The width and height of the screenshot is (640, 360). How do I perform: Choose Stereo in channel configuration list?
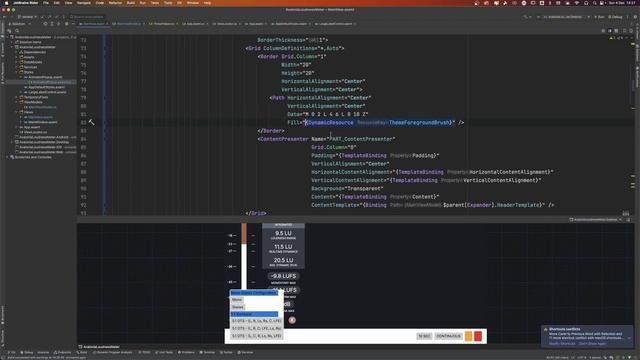click(238, 307)
